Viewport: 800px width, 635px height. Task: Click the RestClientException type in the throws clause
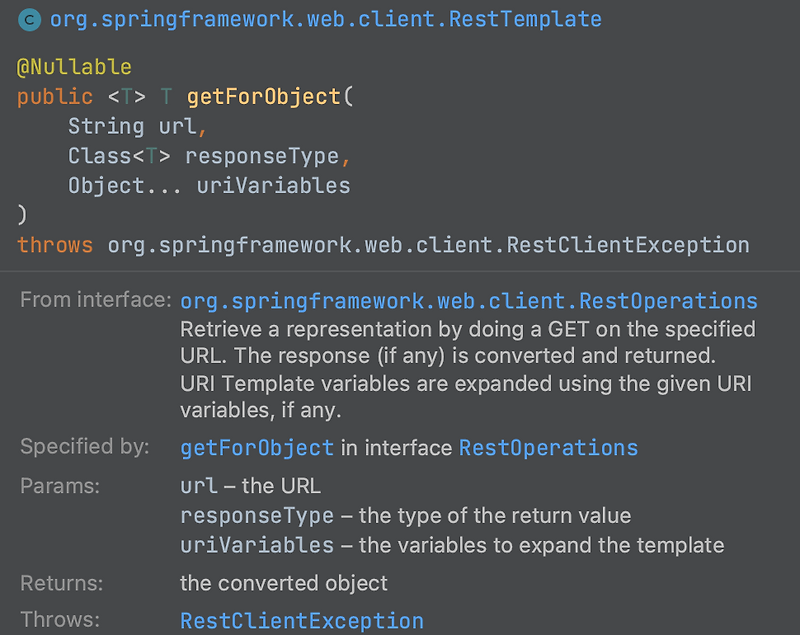429,245
